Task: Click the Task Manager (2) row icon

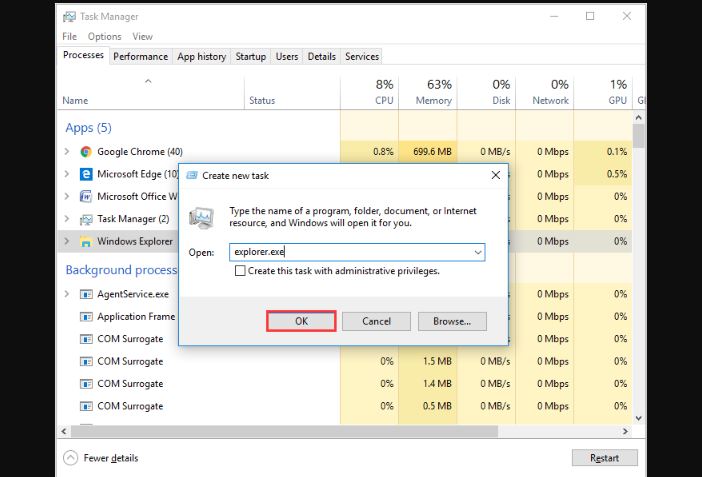Action: 86,219
